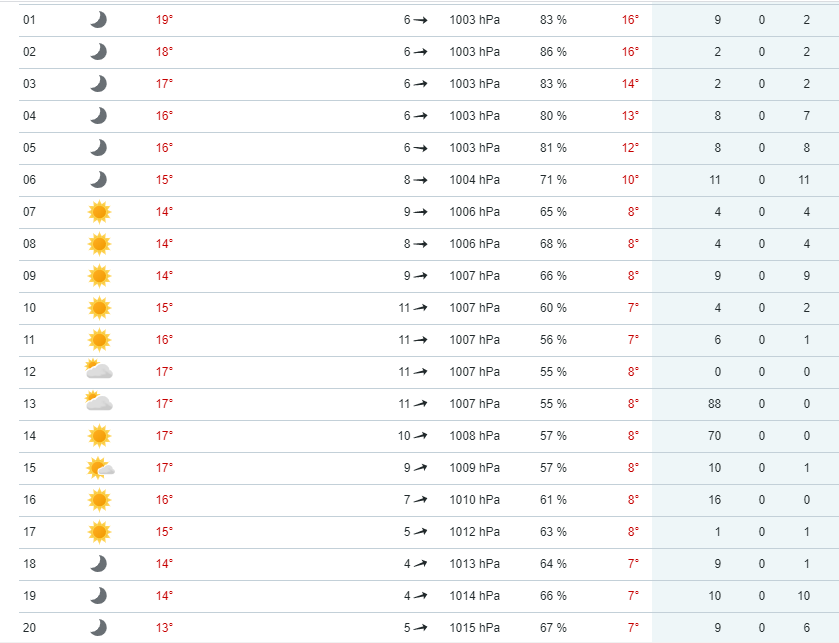Click the moon icon in hour 18 row
The image size is (839, 643).
(x=98, y=564)
